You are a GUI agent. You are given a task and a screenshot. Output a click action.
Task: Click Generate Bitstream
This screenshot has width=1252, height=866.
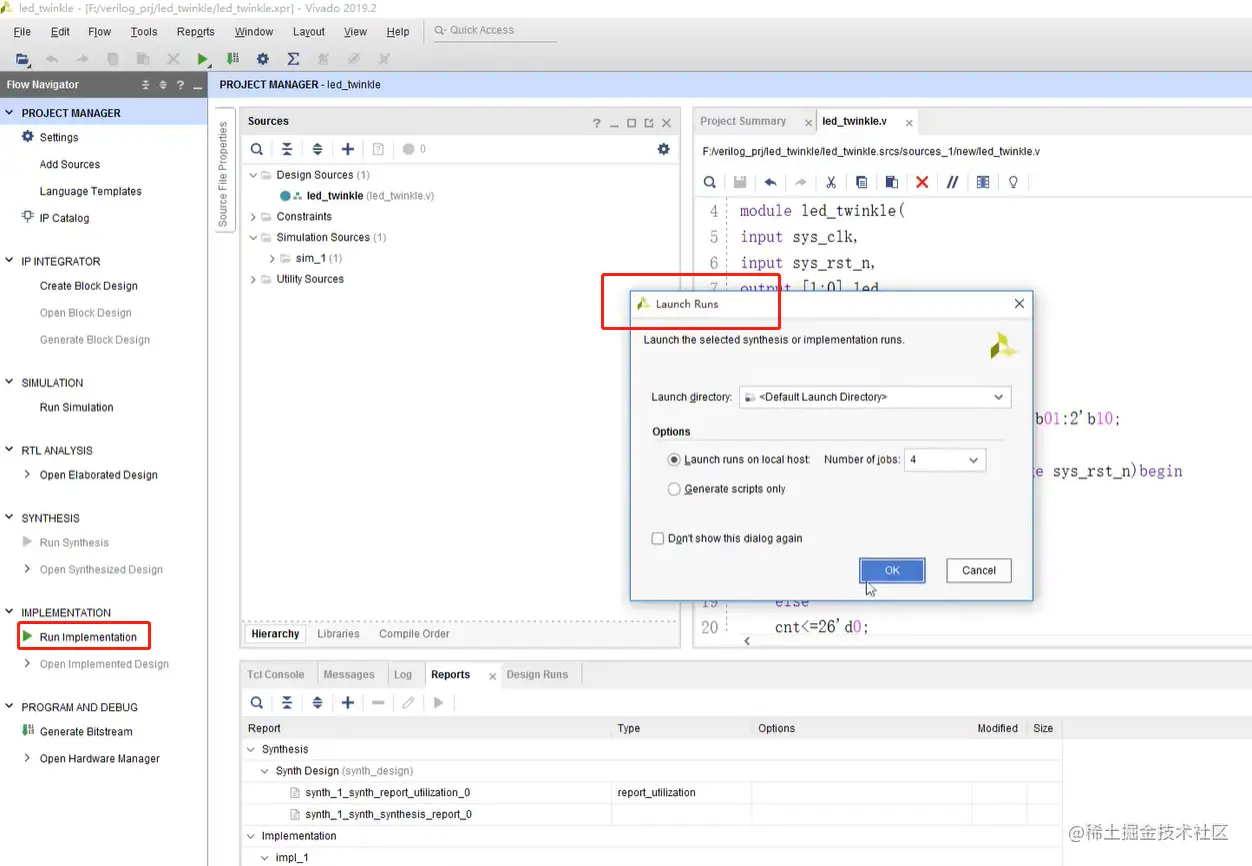(x=86, y=732)
